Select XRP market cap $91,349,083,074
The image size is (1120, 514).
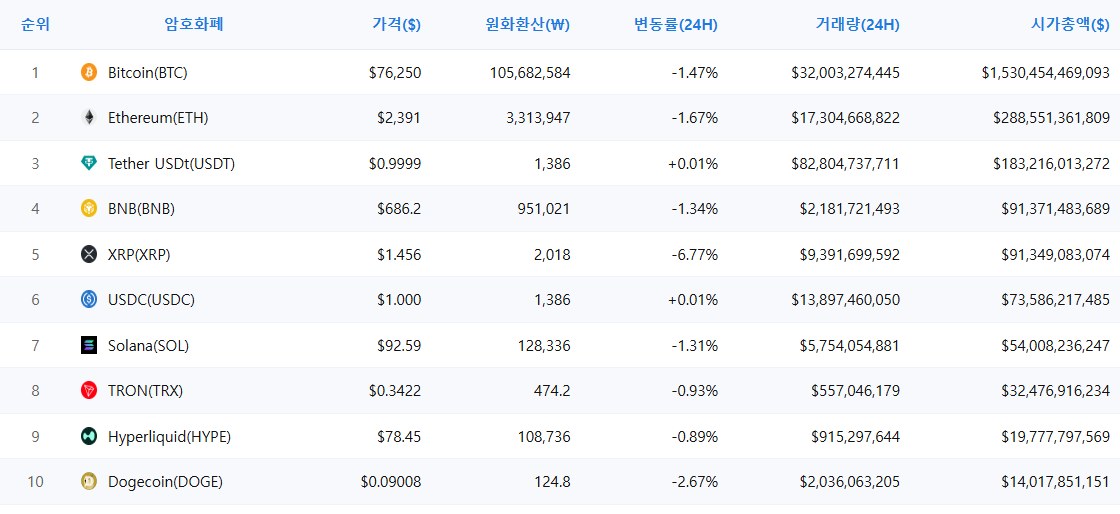1056,254
